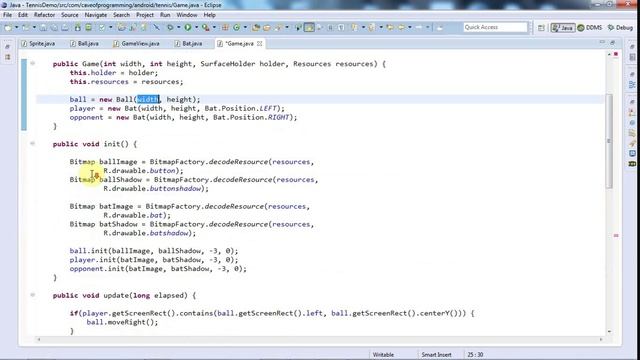Screen dimensions: 640x360
Task: Switch to the Bat.java tab
Action: point(189,43)
